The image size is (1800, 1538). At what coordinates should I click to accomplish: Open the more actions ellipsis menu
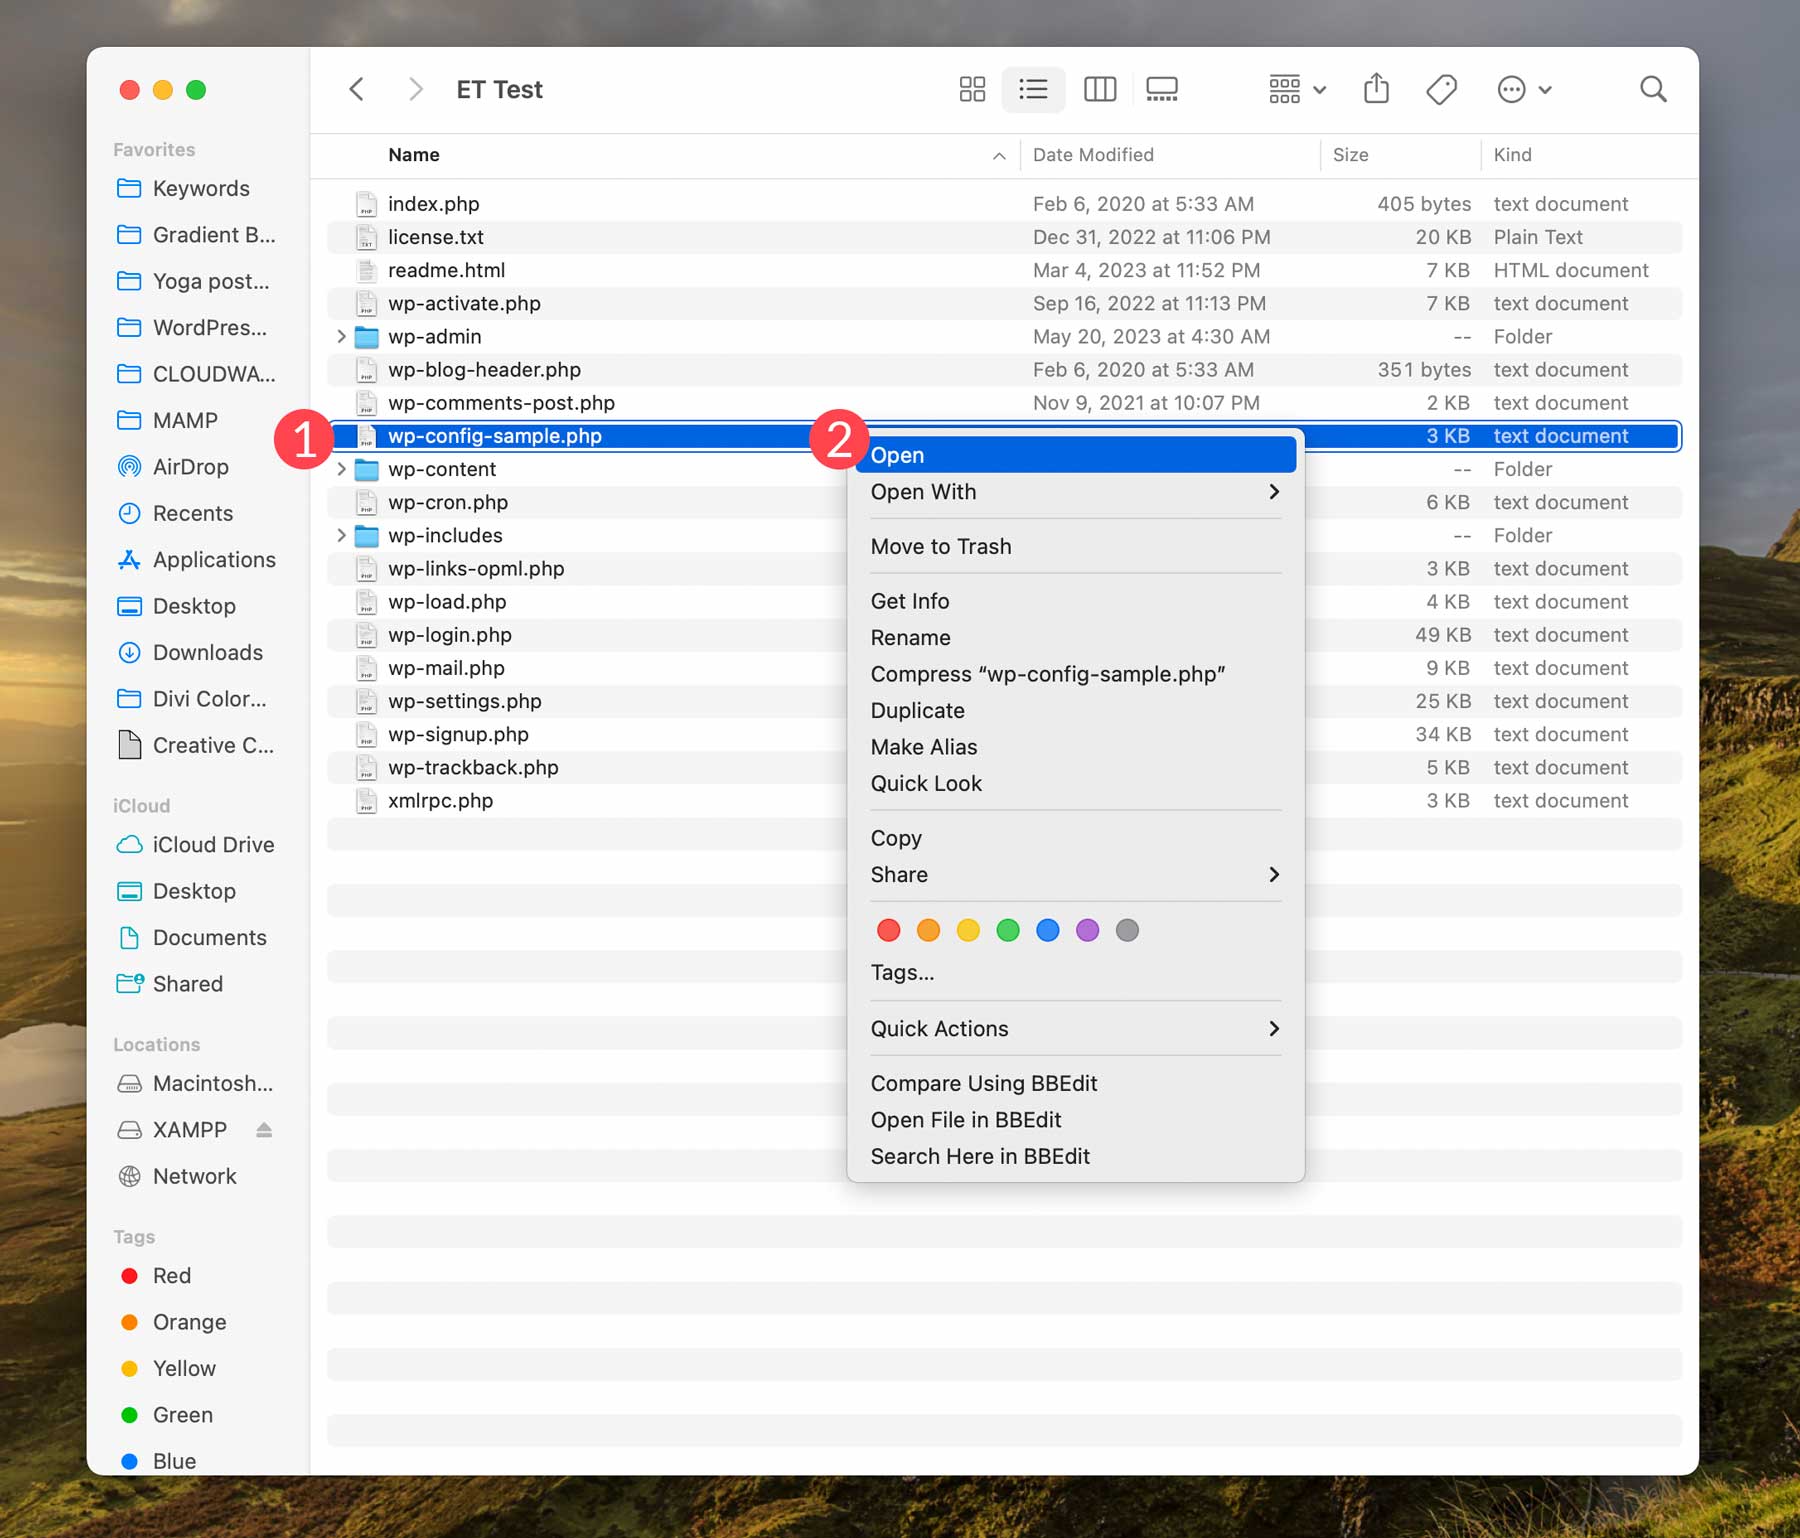[1512, 89]
